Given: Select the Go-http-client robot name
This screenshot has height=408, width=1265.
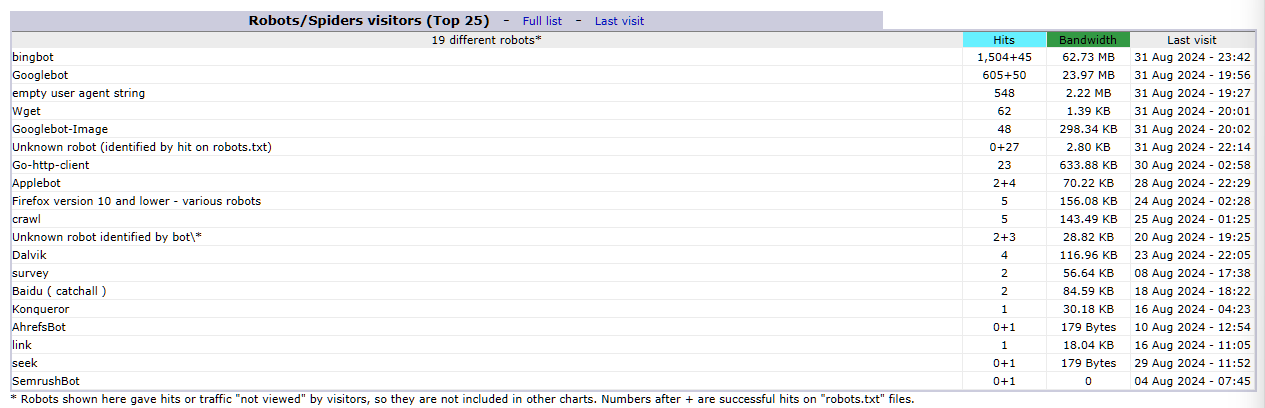Looking at the screenshot, I should 50,165.
